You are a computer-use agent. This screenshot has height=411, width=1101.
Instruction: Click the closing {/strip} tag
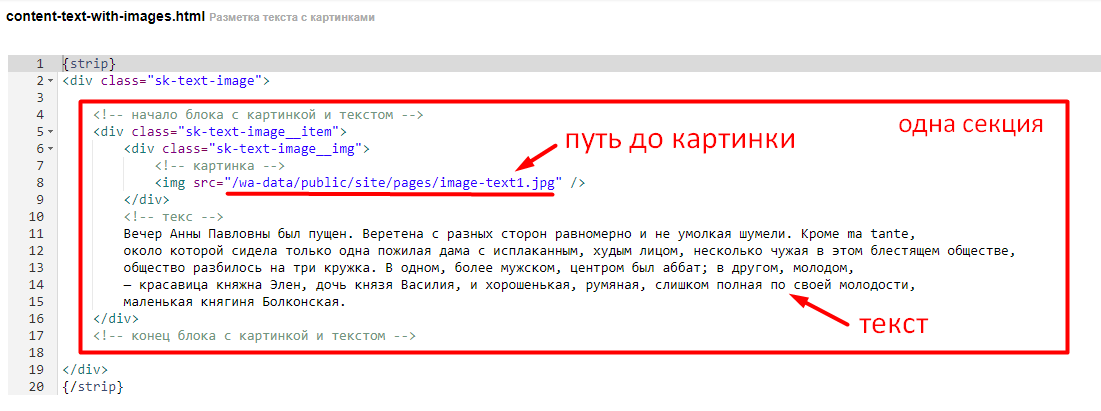point(92,386)
